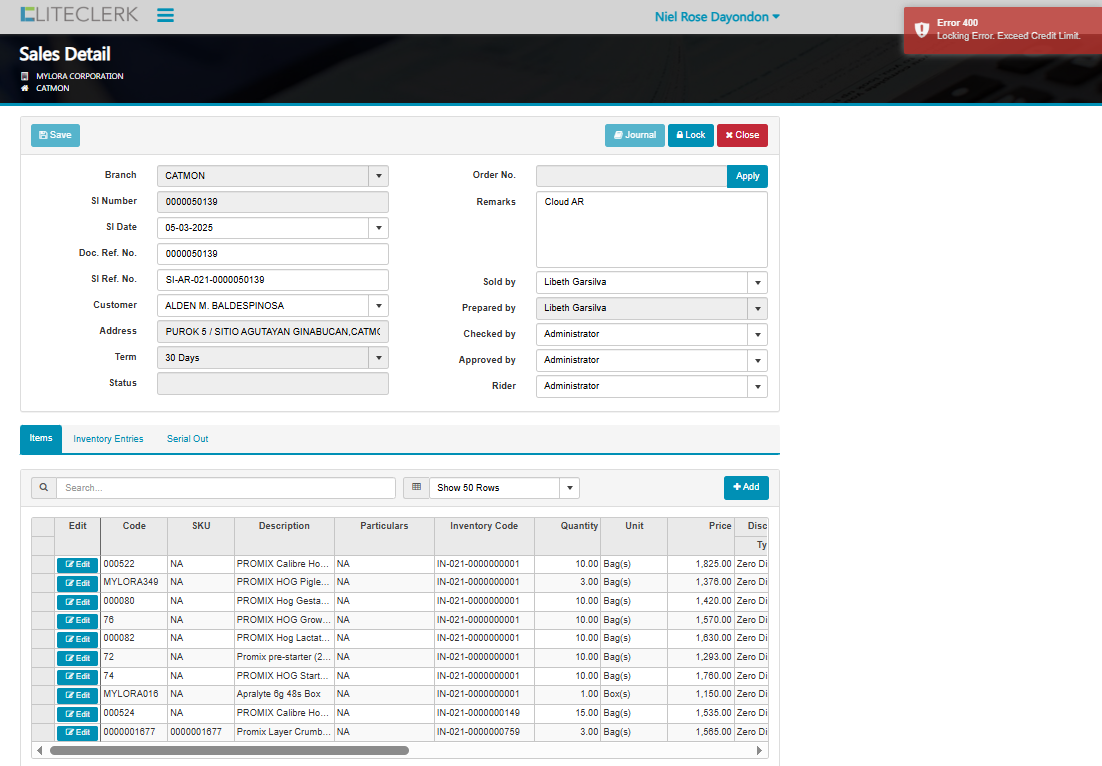Open the SI Date picker dropdown

click(378, 228)
